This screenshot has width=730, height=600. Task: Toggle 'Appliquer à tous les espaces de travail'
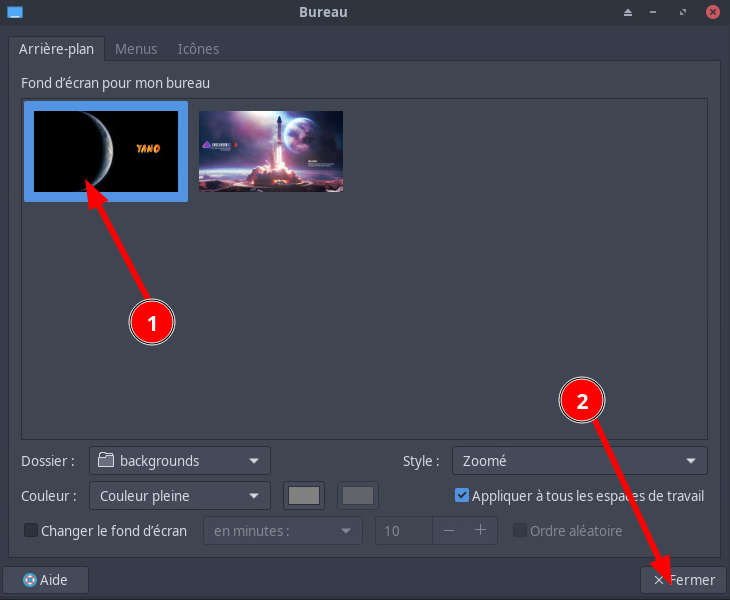click(462, 495)
